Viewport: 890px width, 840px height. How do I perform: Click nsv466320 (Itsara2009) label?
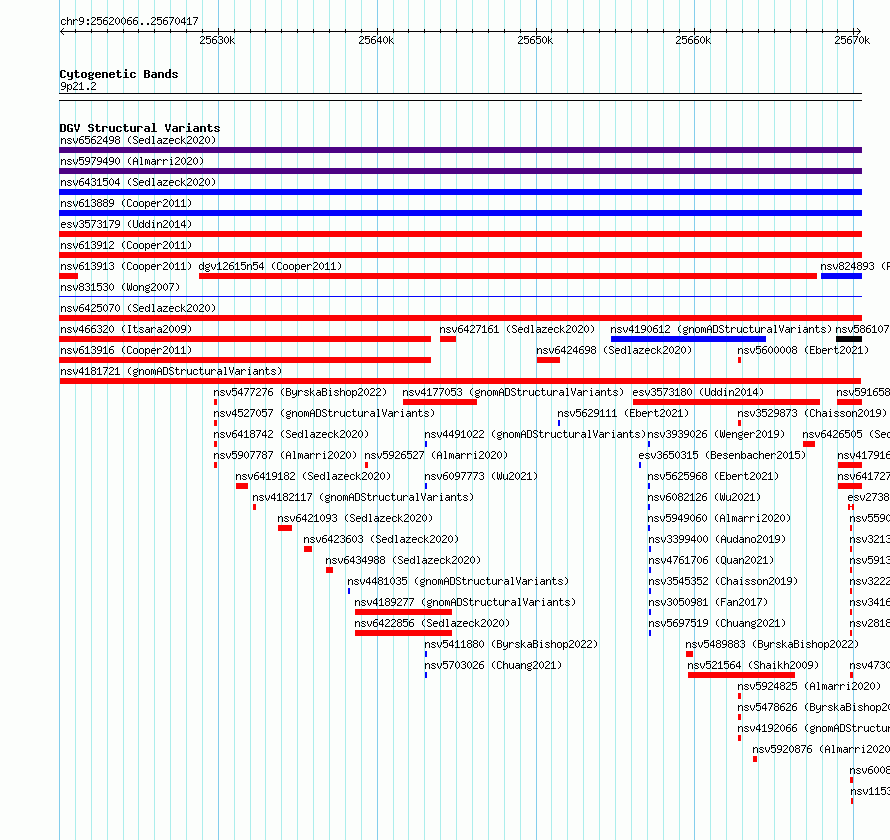(x=126, y=329)
